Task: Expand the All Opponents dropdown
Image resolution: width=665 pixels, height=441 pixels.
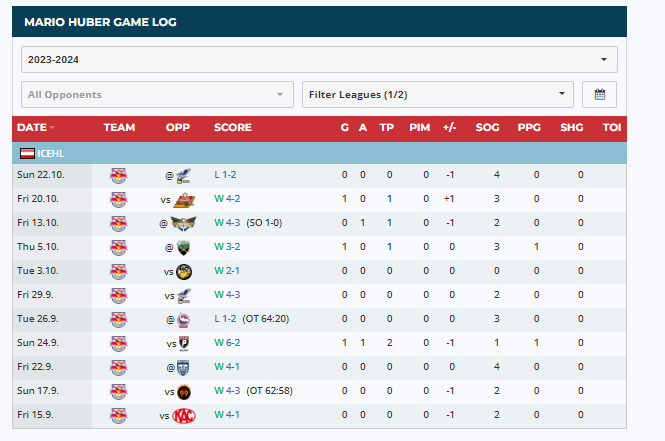Action: coord(157,95)
